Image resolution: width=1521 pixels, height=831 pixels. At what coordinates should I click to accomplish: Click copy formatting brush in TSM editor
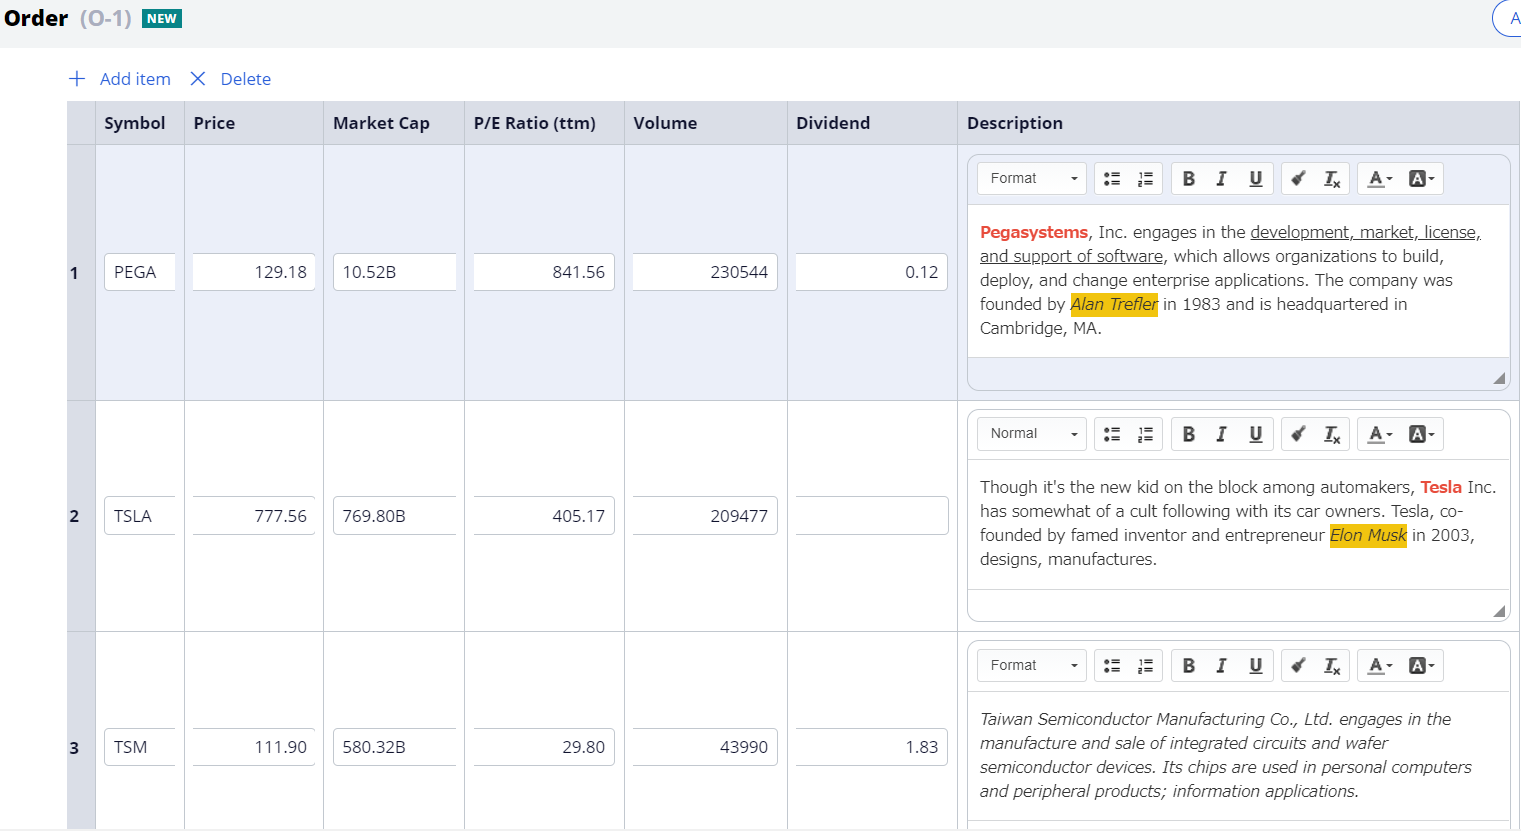[1298, 666]
